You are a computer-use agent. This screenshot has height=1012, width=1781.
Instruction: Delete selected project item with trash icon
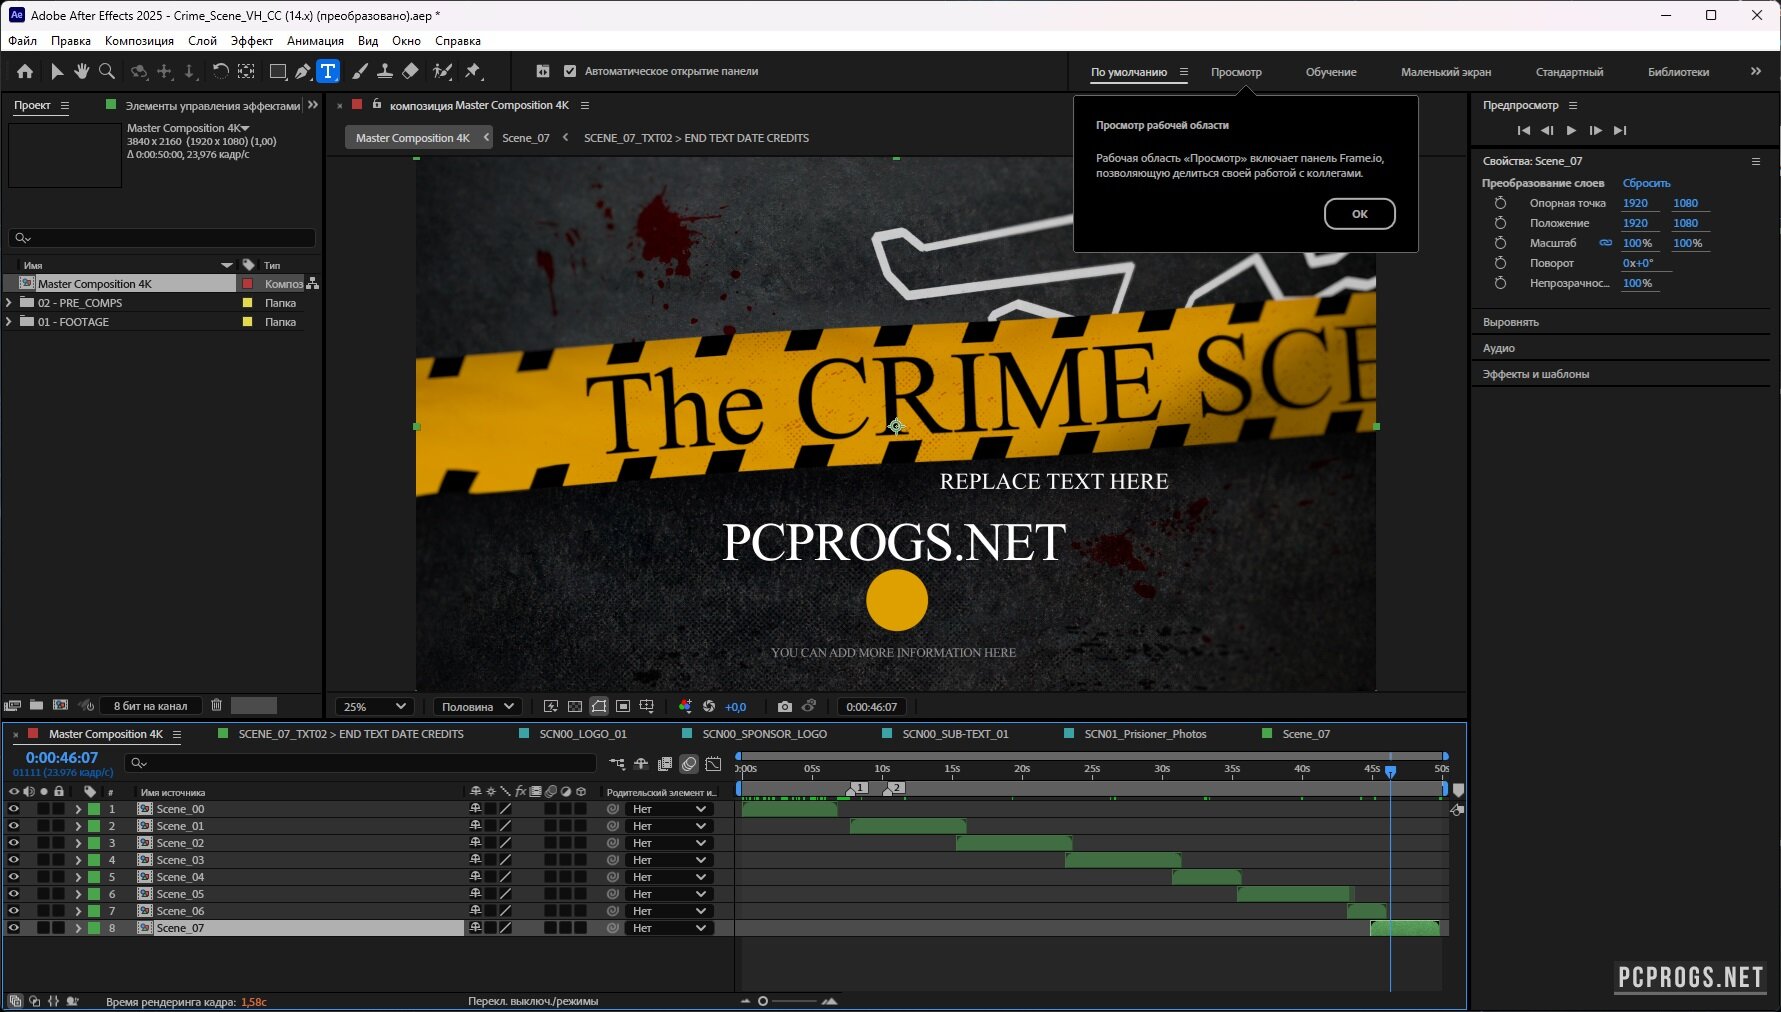tap(216, 705)
